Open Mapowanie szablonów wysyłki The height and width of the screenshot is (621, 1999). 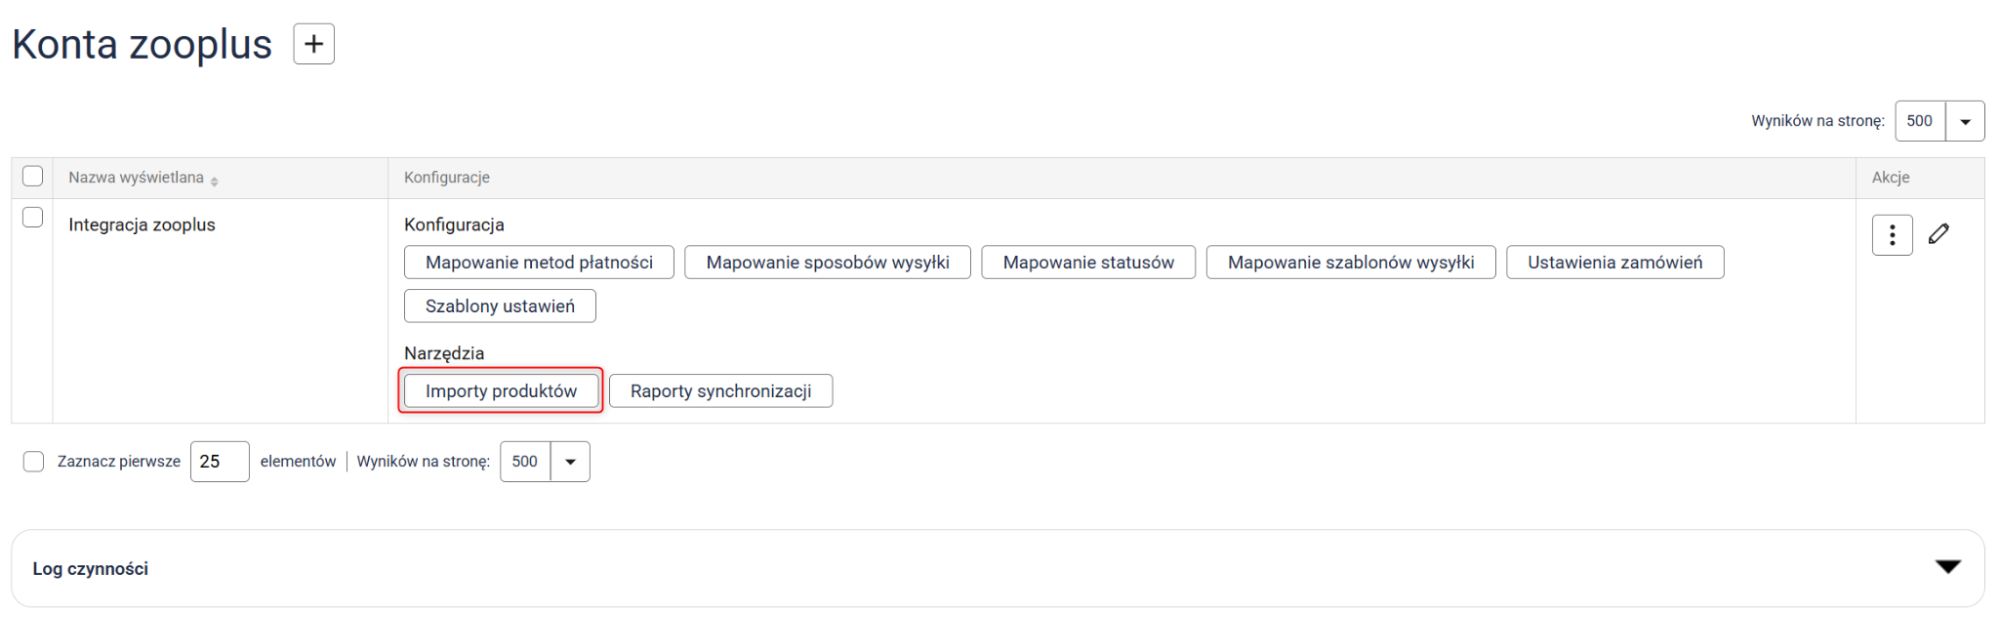tap(1350, 262)
